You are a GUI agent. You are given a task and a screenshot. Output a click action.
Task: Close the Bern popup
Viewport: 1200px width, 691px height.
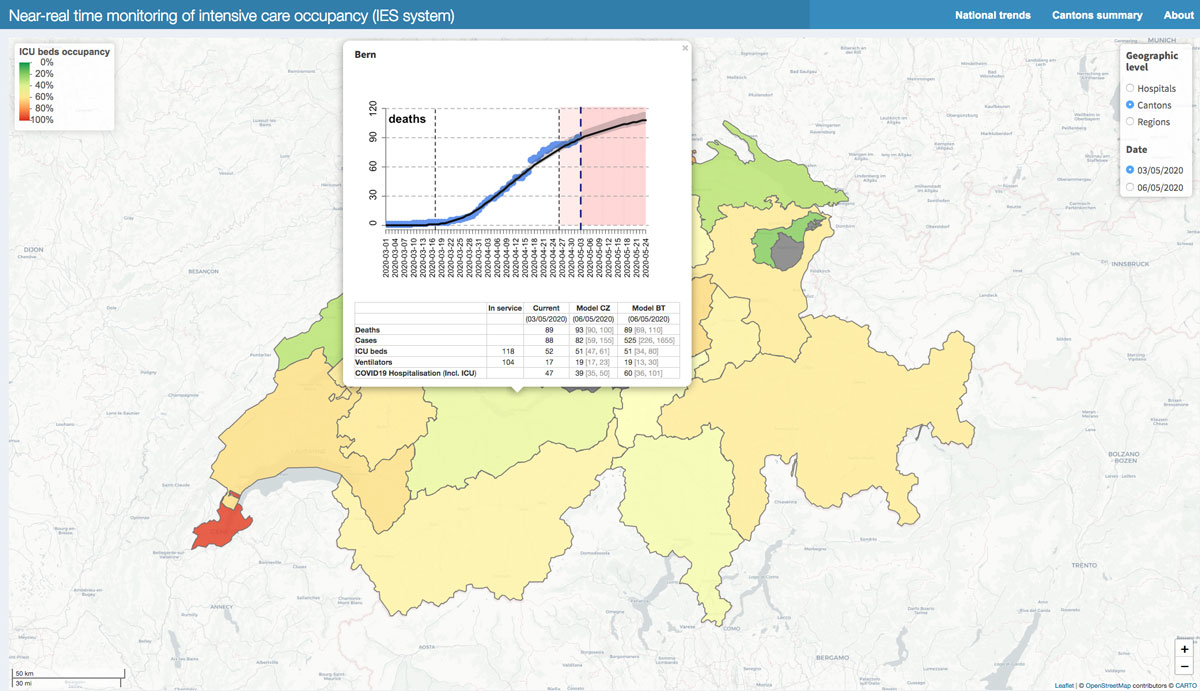point(685,47)
